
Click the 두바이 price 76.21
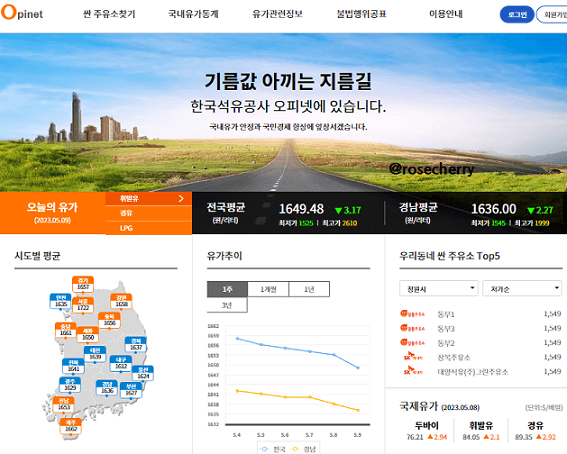(x=415, y=437)
